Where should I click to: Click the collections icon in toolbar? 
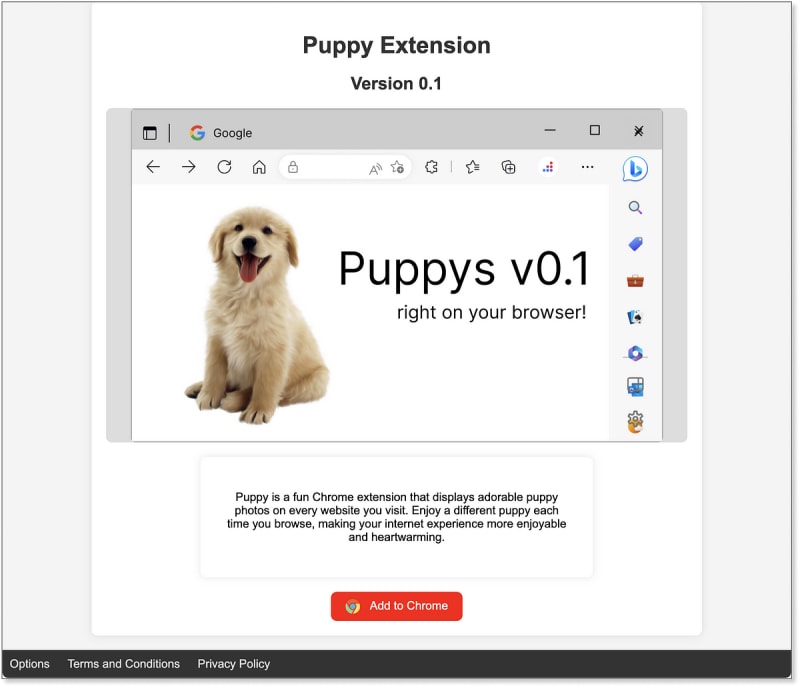(509, 167)
